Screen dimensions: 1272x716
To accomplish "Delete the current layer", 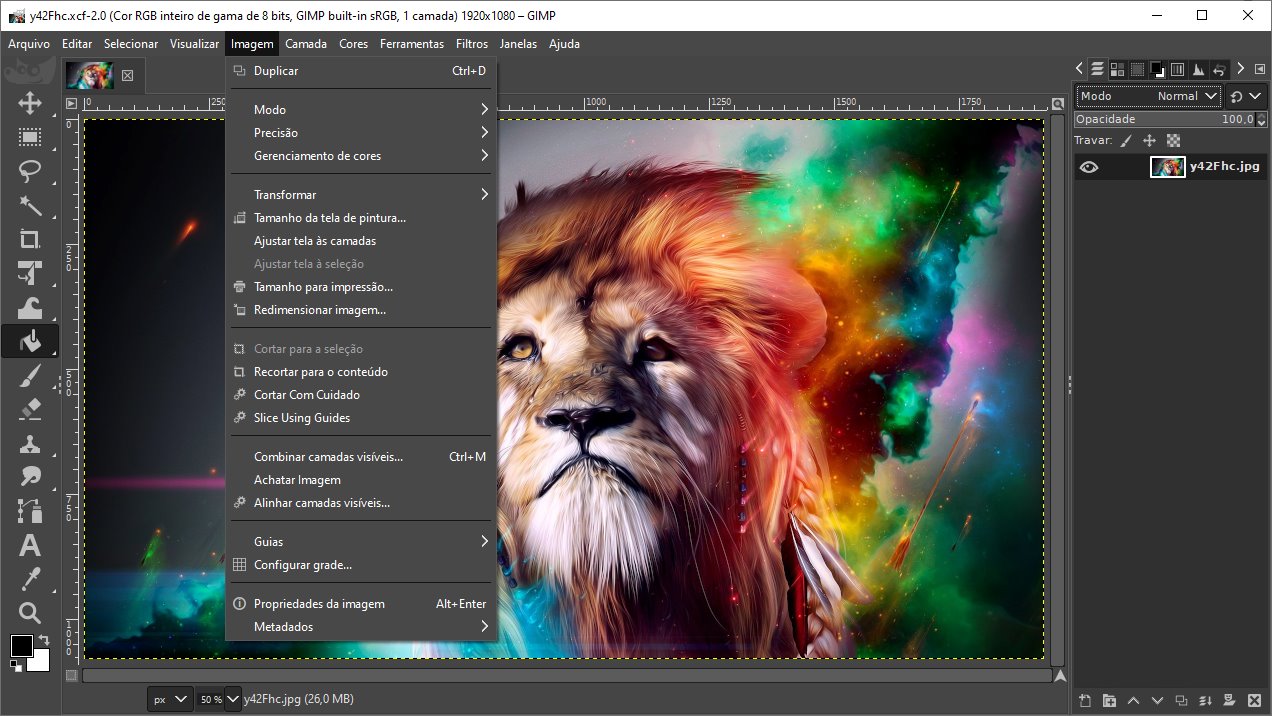I will pyautogui.click(x=1254, y=700).
